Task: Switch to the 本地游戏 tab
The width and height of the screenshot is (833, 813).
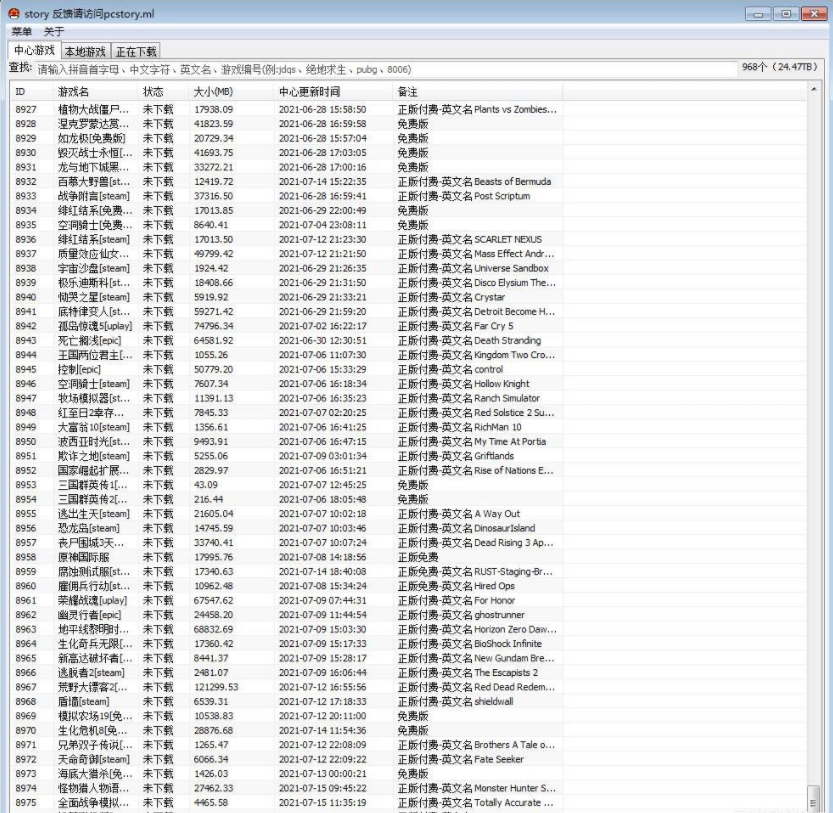Action: (86, 52)
